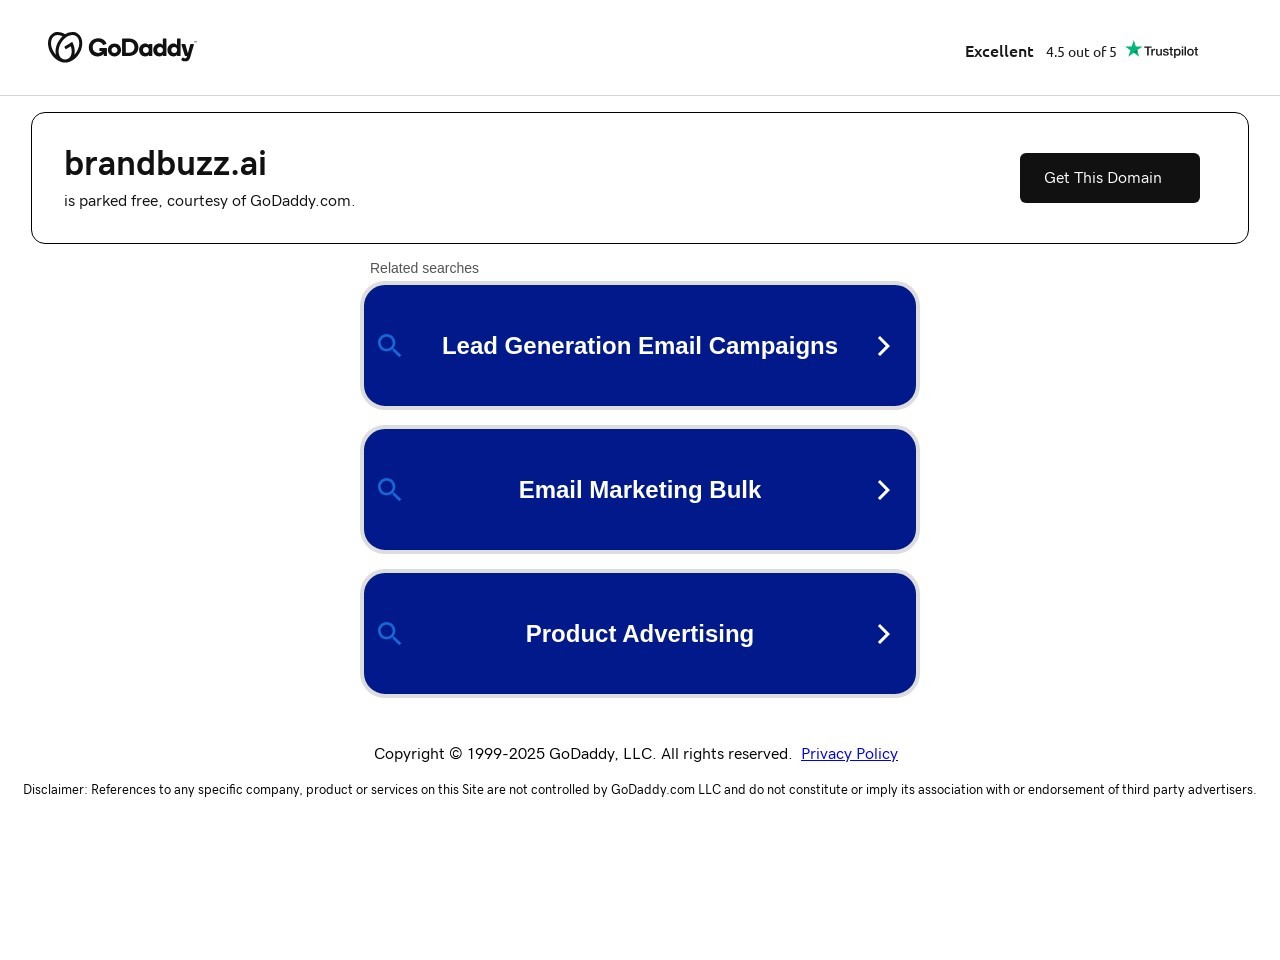
Task: Click the search icon beside Lead Generation Email Campaigns
Action: click(x=390, y=346)
